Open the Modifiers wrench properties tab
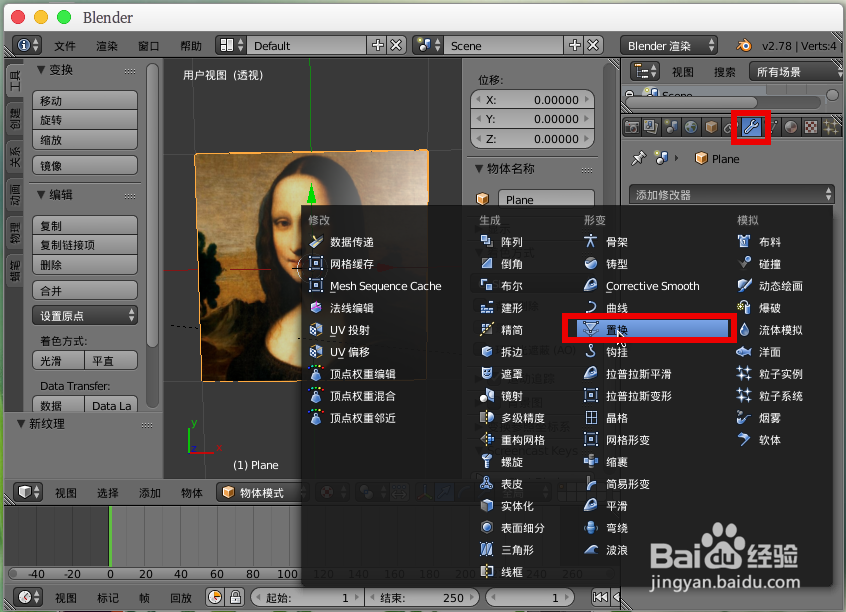 pos(751,127)
